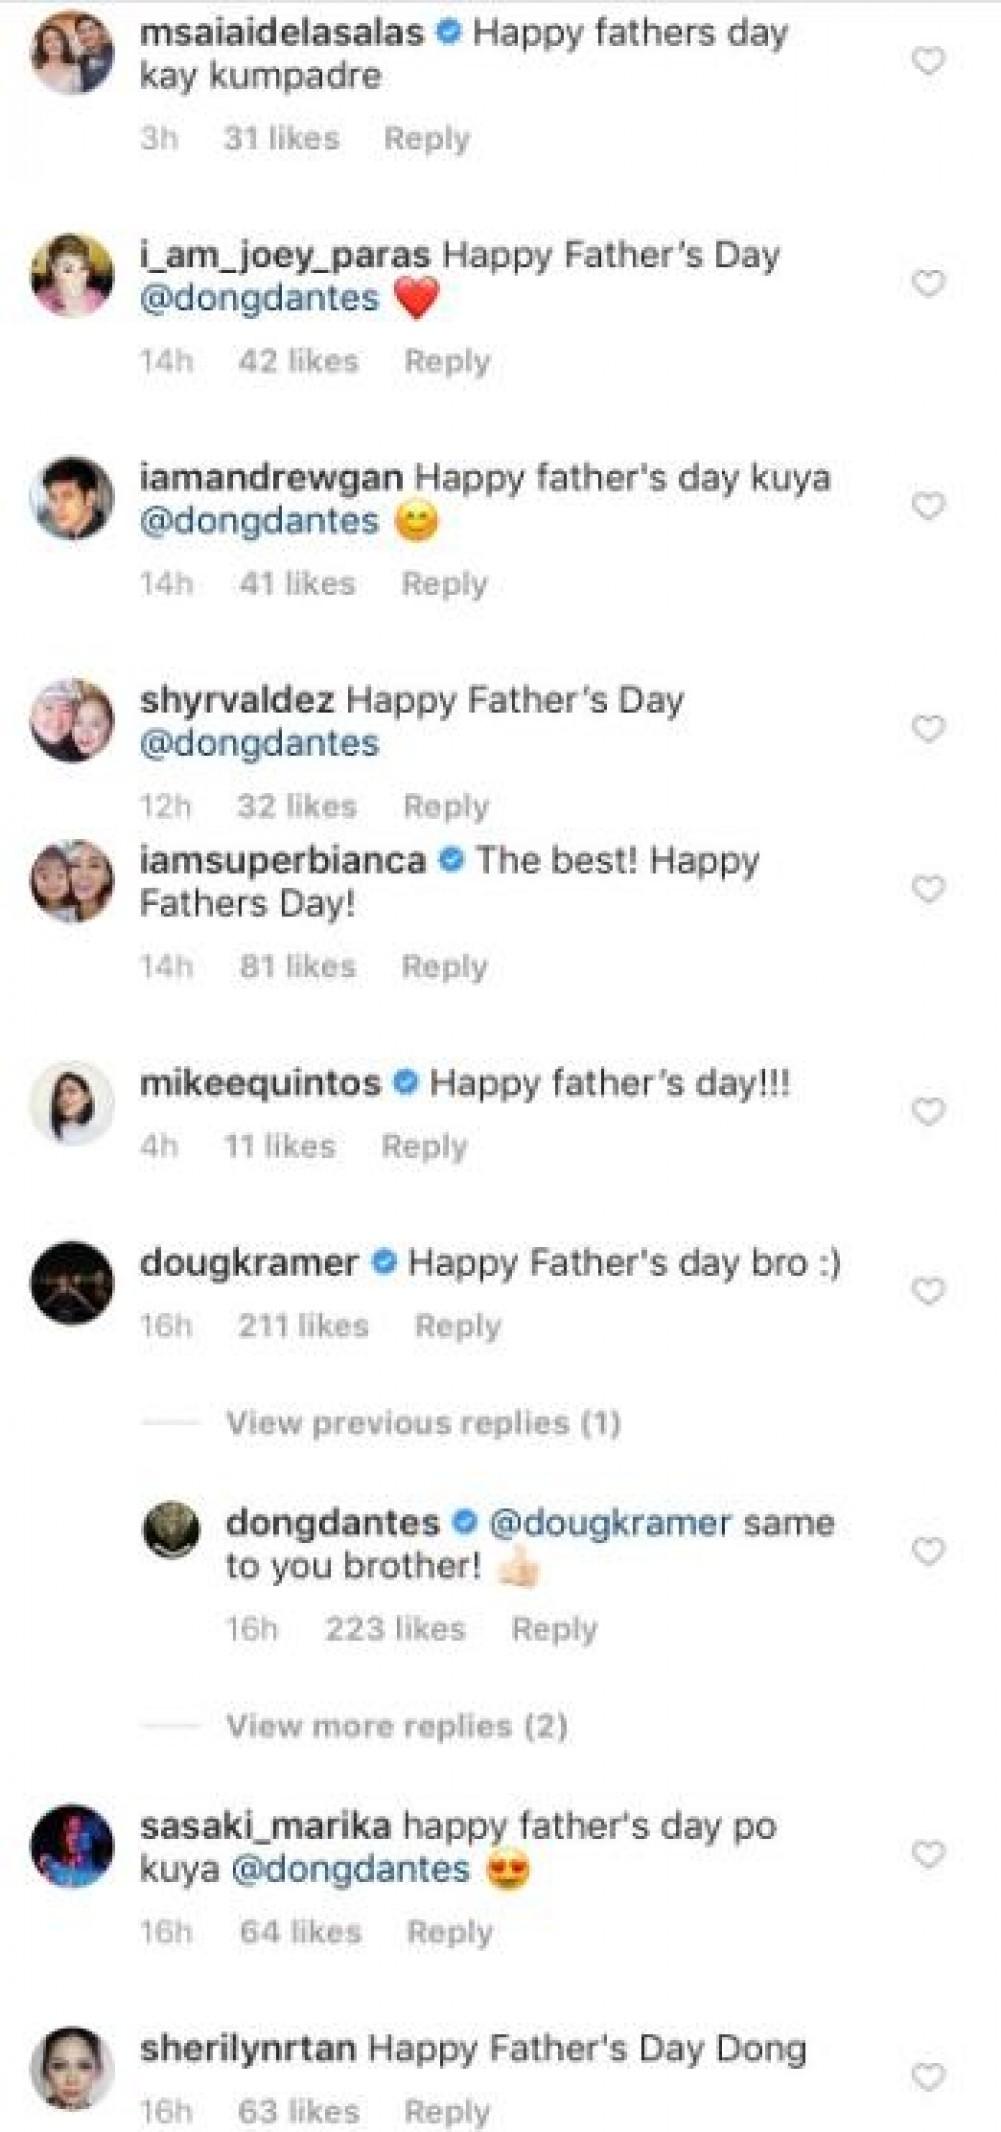Open dougkramer's profile avatar
The image size is (1001, 2132).
72,1283
